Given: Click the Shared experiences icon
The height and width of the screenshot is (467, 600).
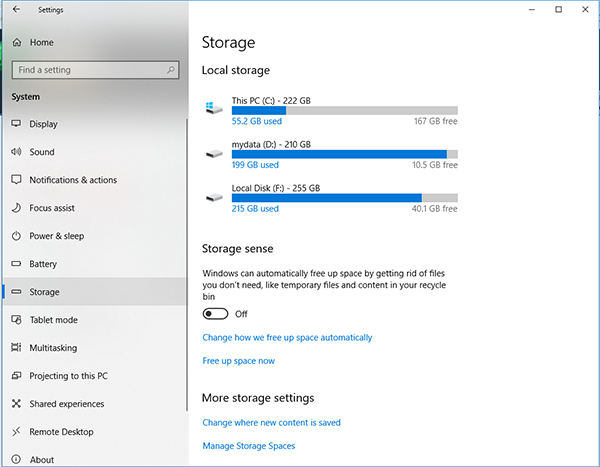Looking at the screenshot, I should [17, 404].
